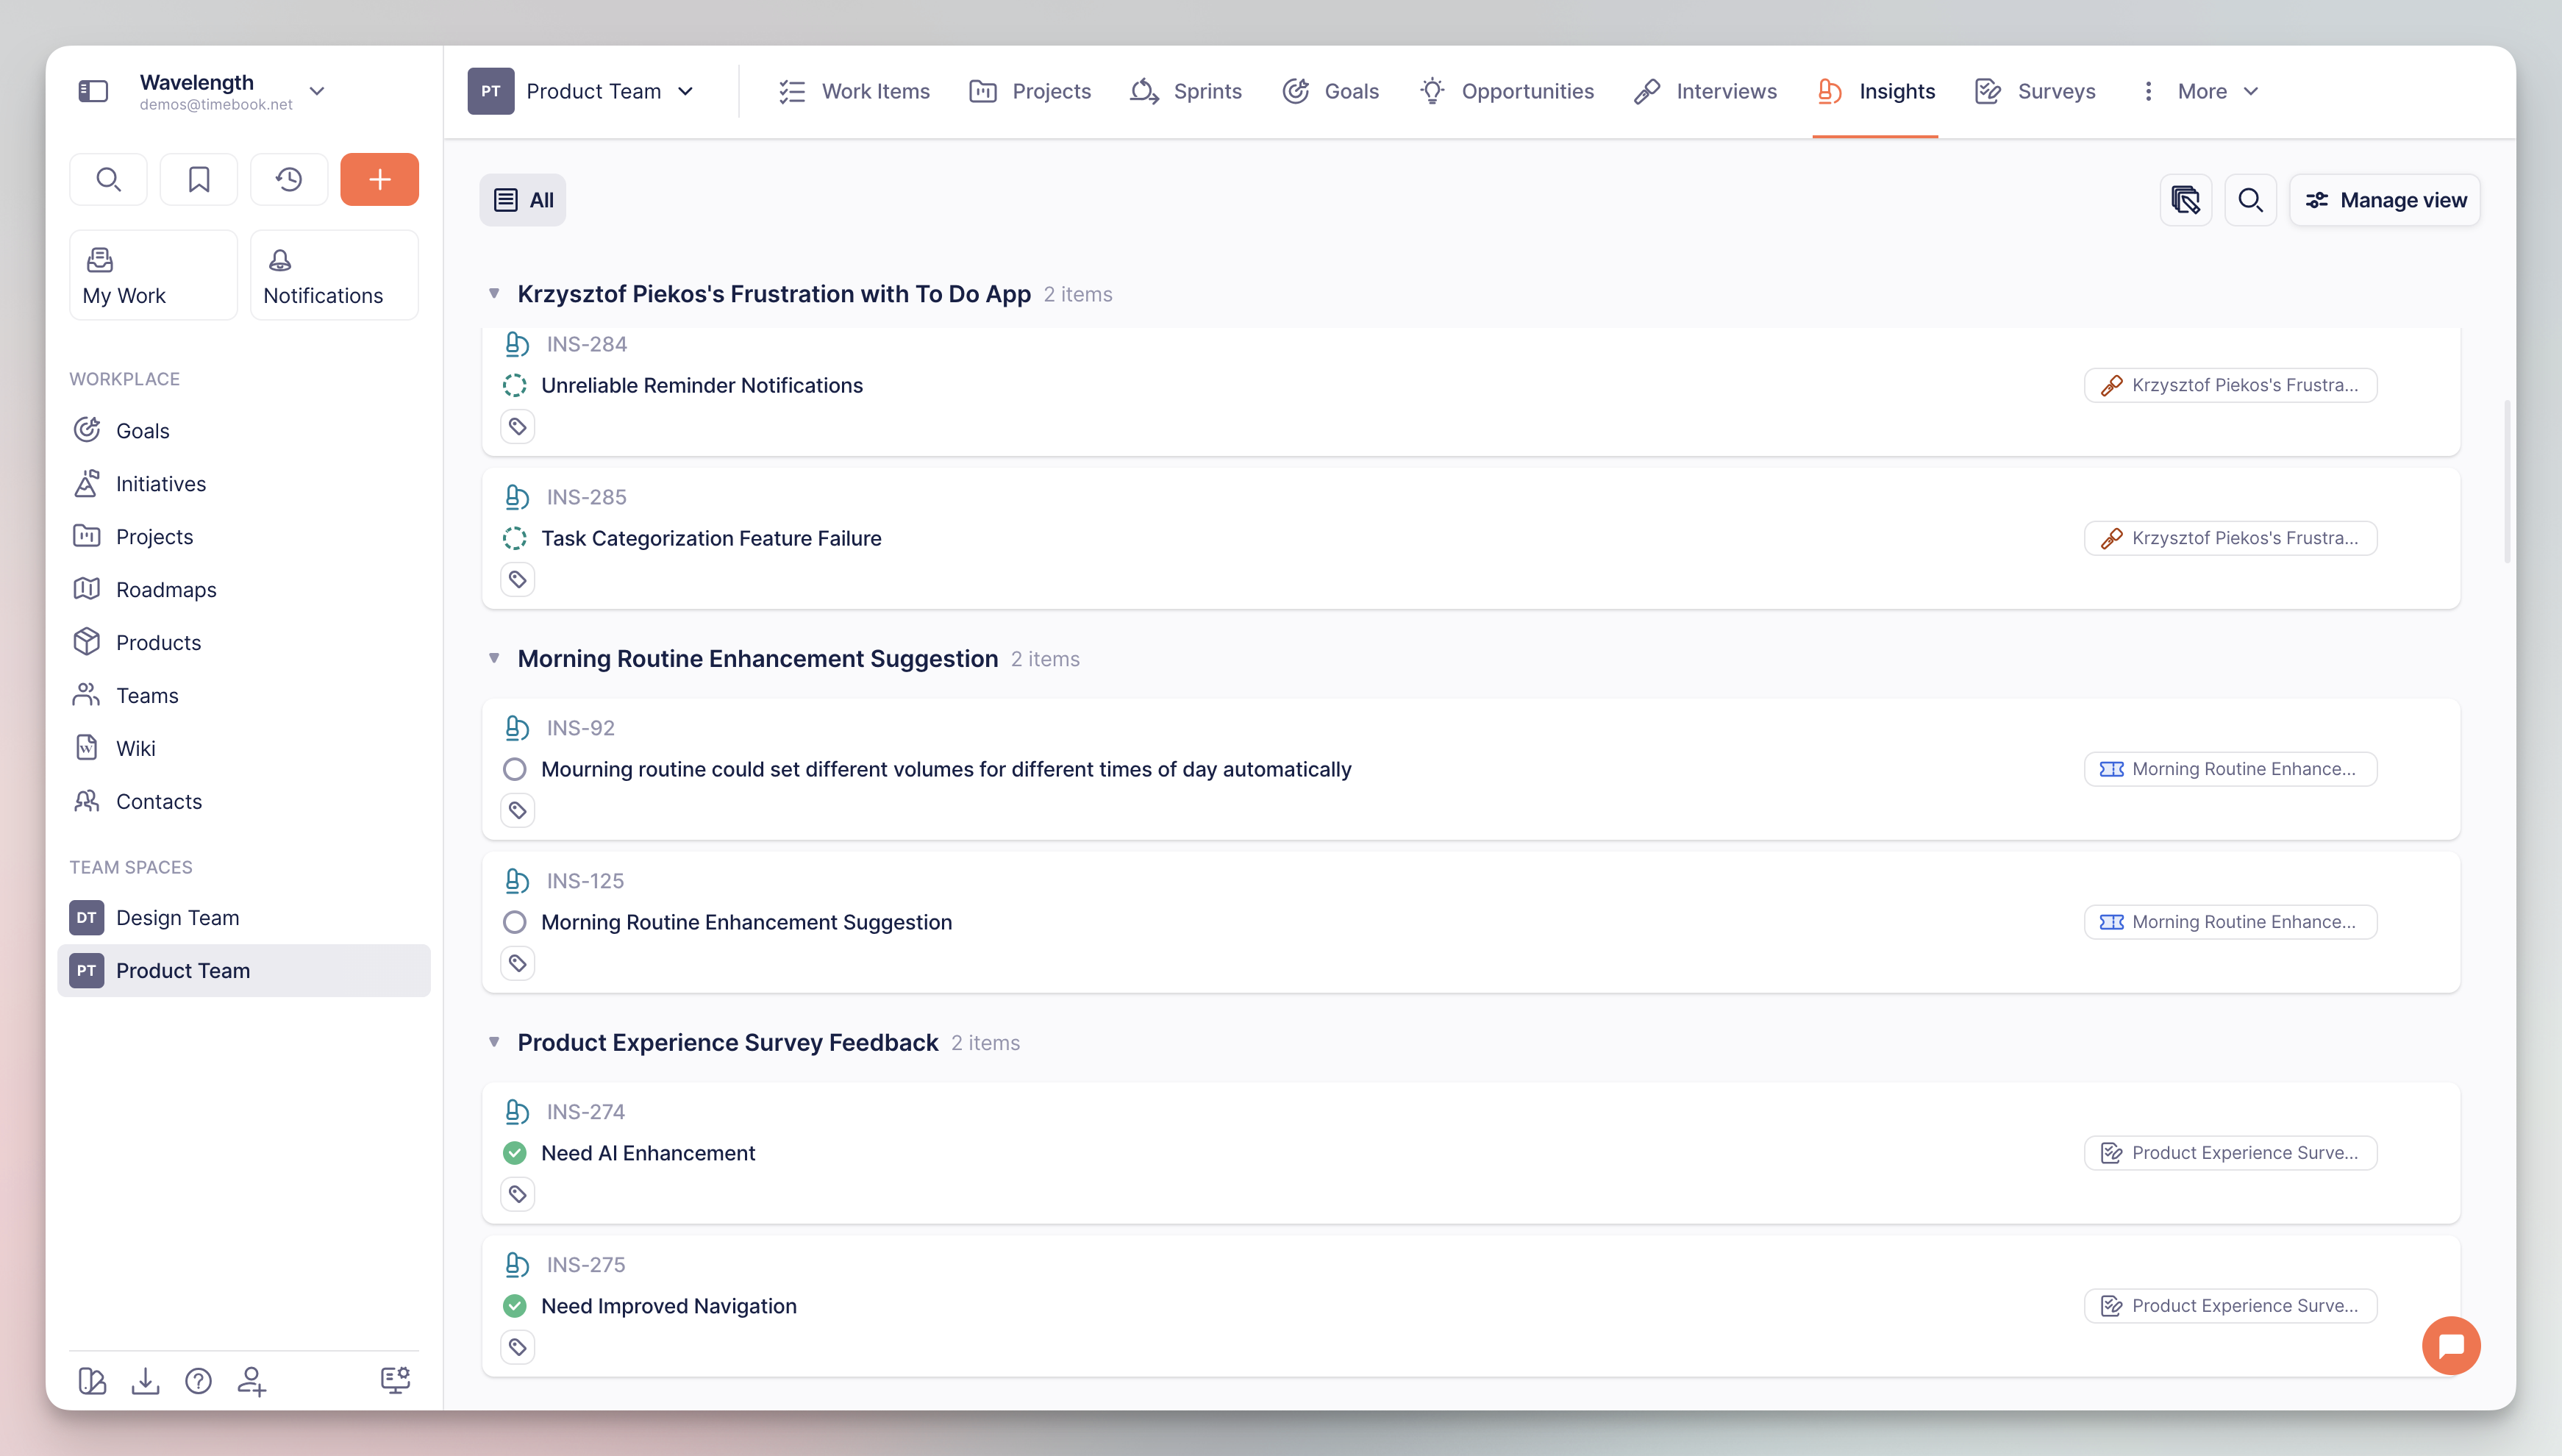Open source chip on Task Categorization row
2562x1456 pixels.
pos(2230,538)
